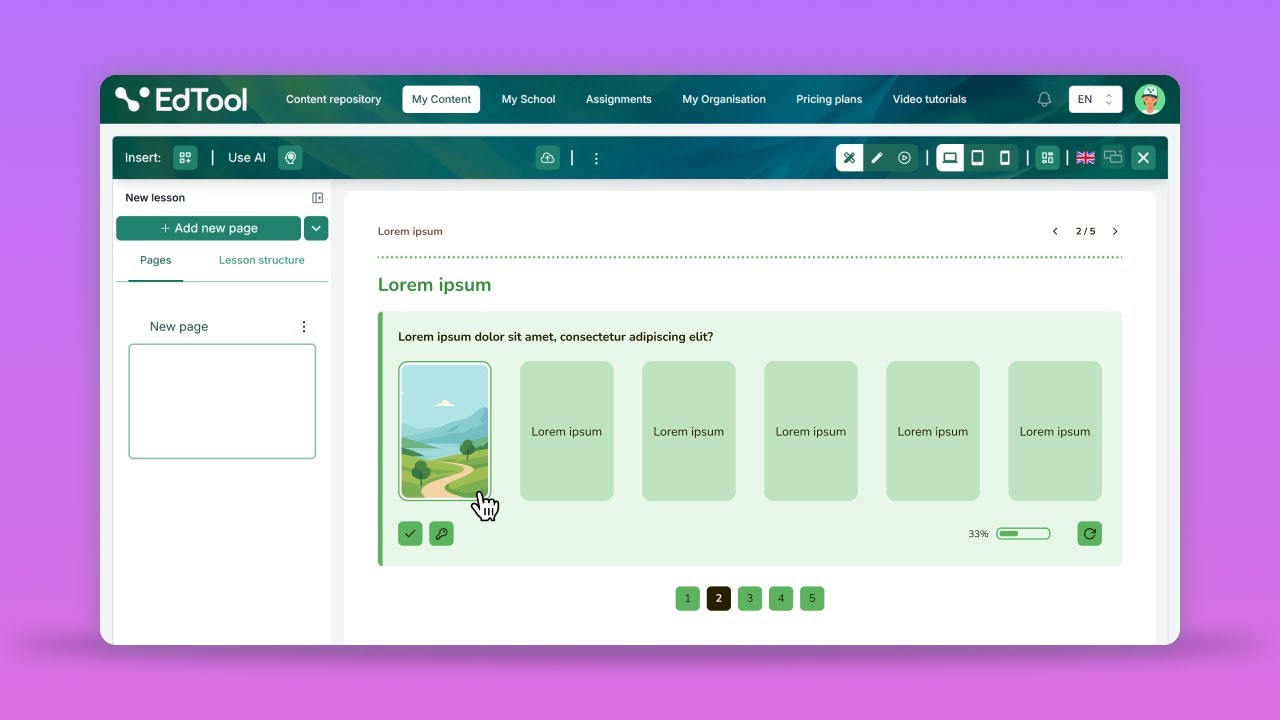Screen dimensions: 1280x720
Task: Open the three-dot toolbar menu
Action: pos(596,158)
